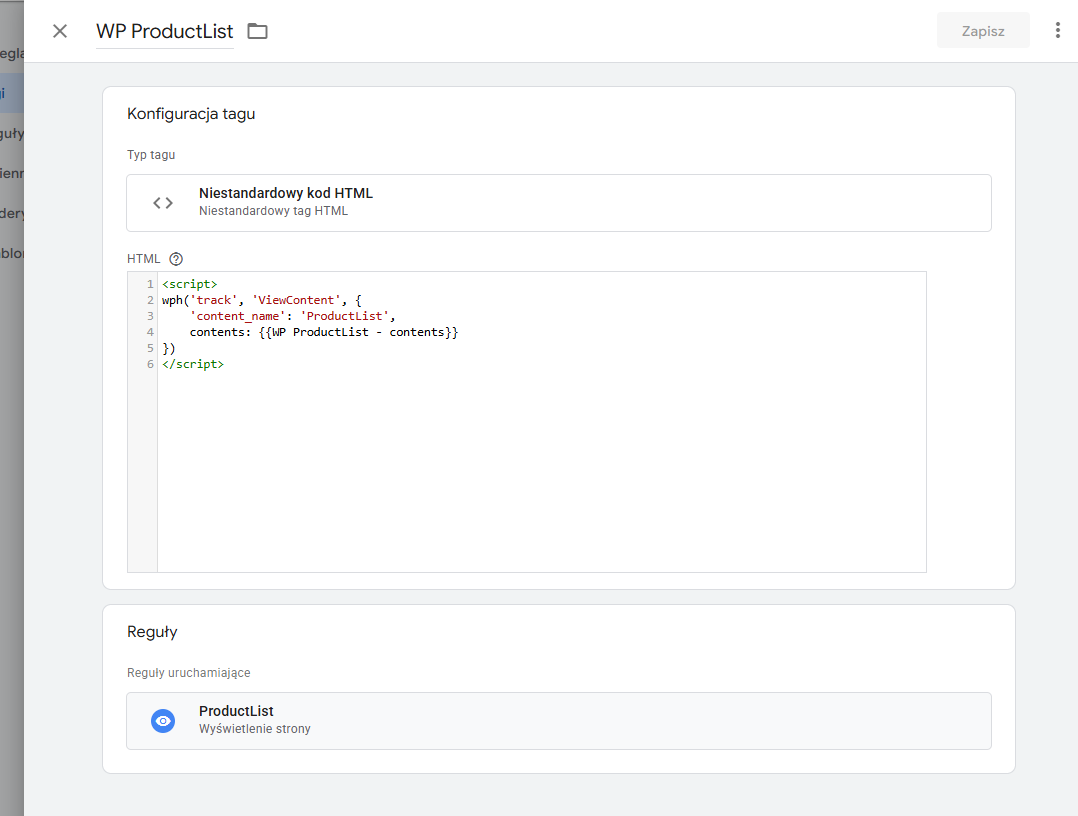
Task: Click the {{WP ProductList - contents}} variable
Action: [358, 332]
